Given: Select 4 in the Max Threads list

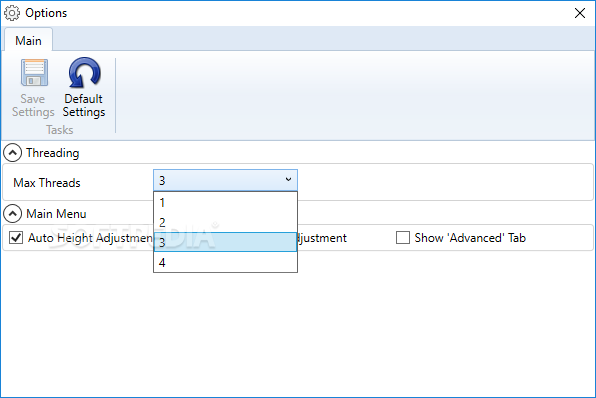Looking at the screenshot, I should tap(225, 262).
